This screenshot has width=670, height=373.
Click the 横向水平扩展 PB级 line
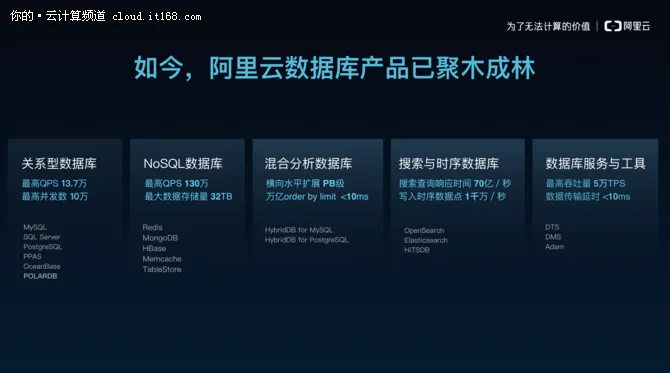point(305,183)
